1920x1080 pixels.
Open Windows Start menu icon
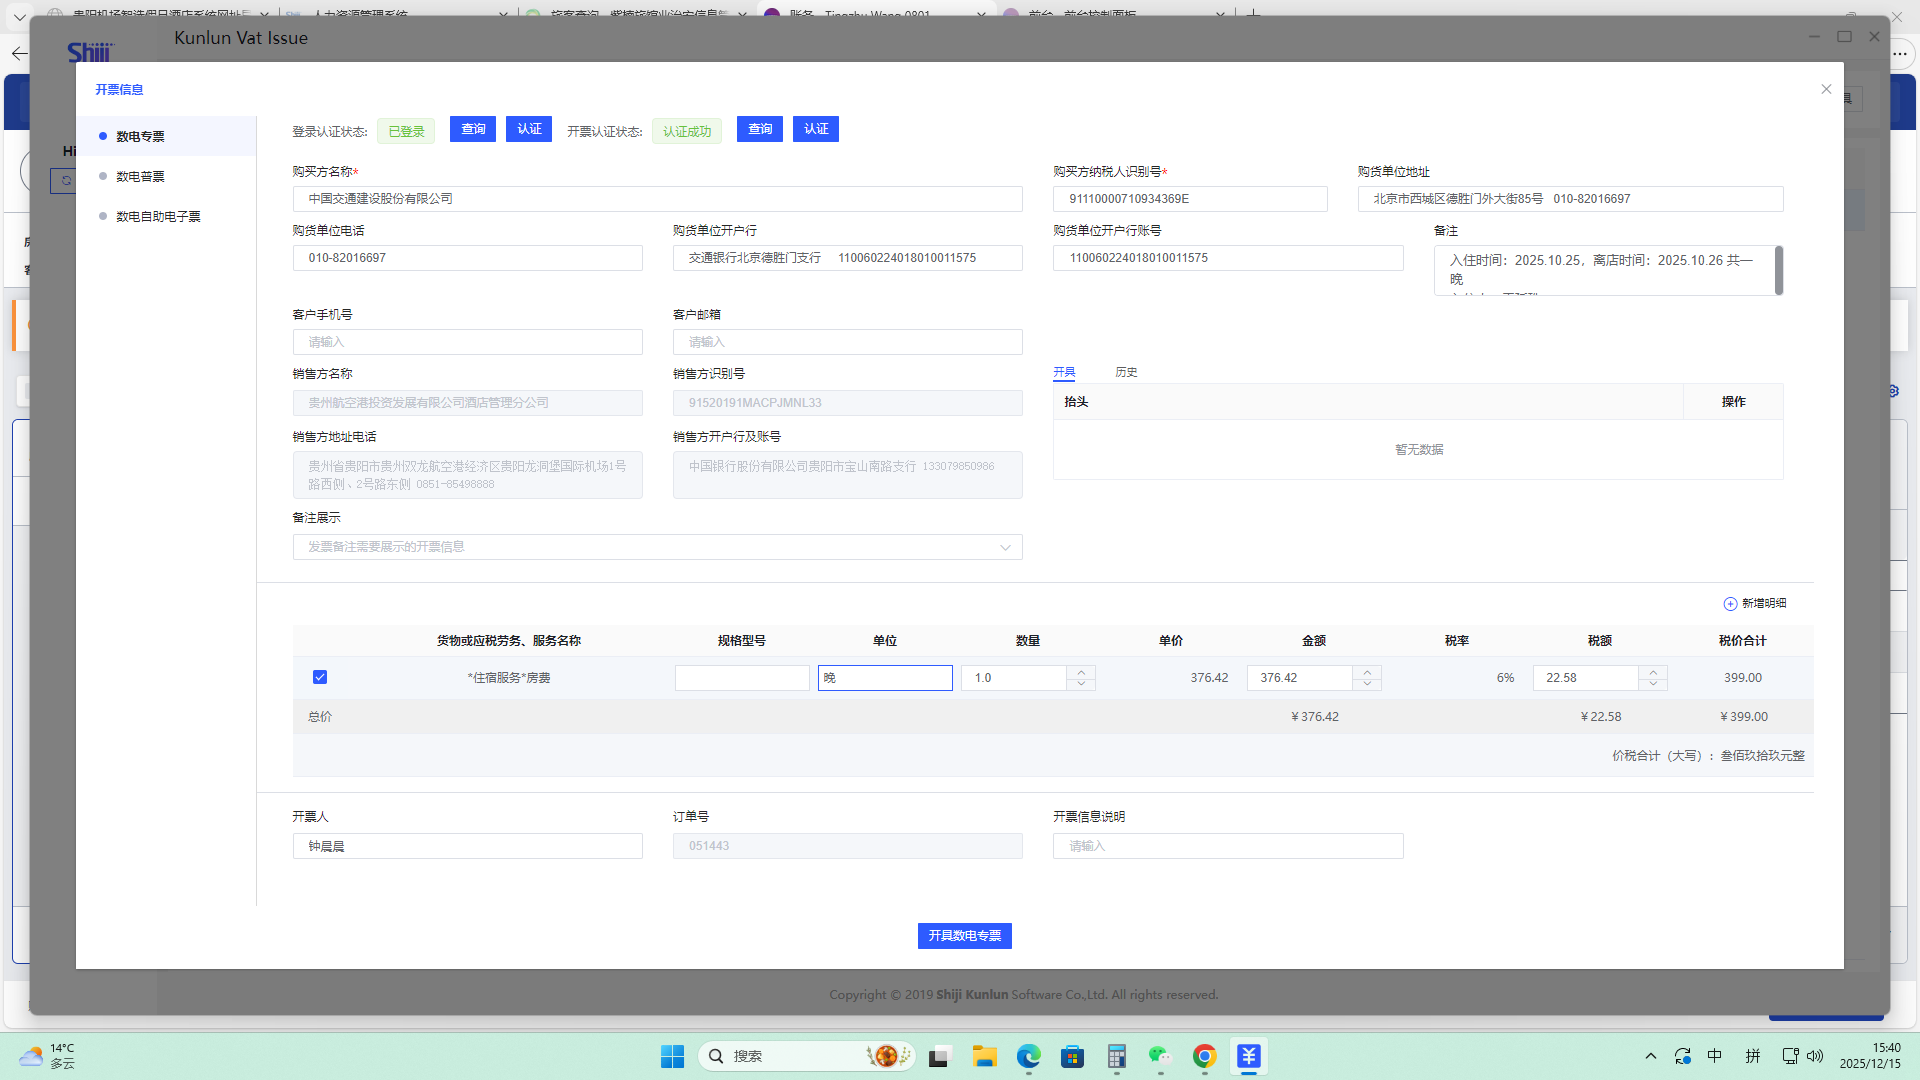click(672, 1056)
